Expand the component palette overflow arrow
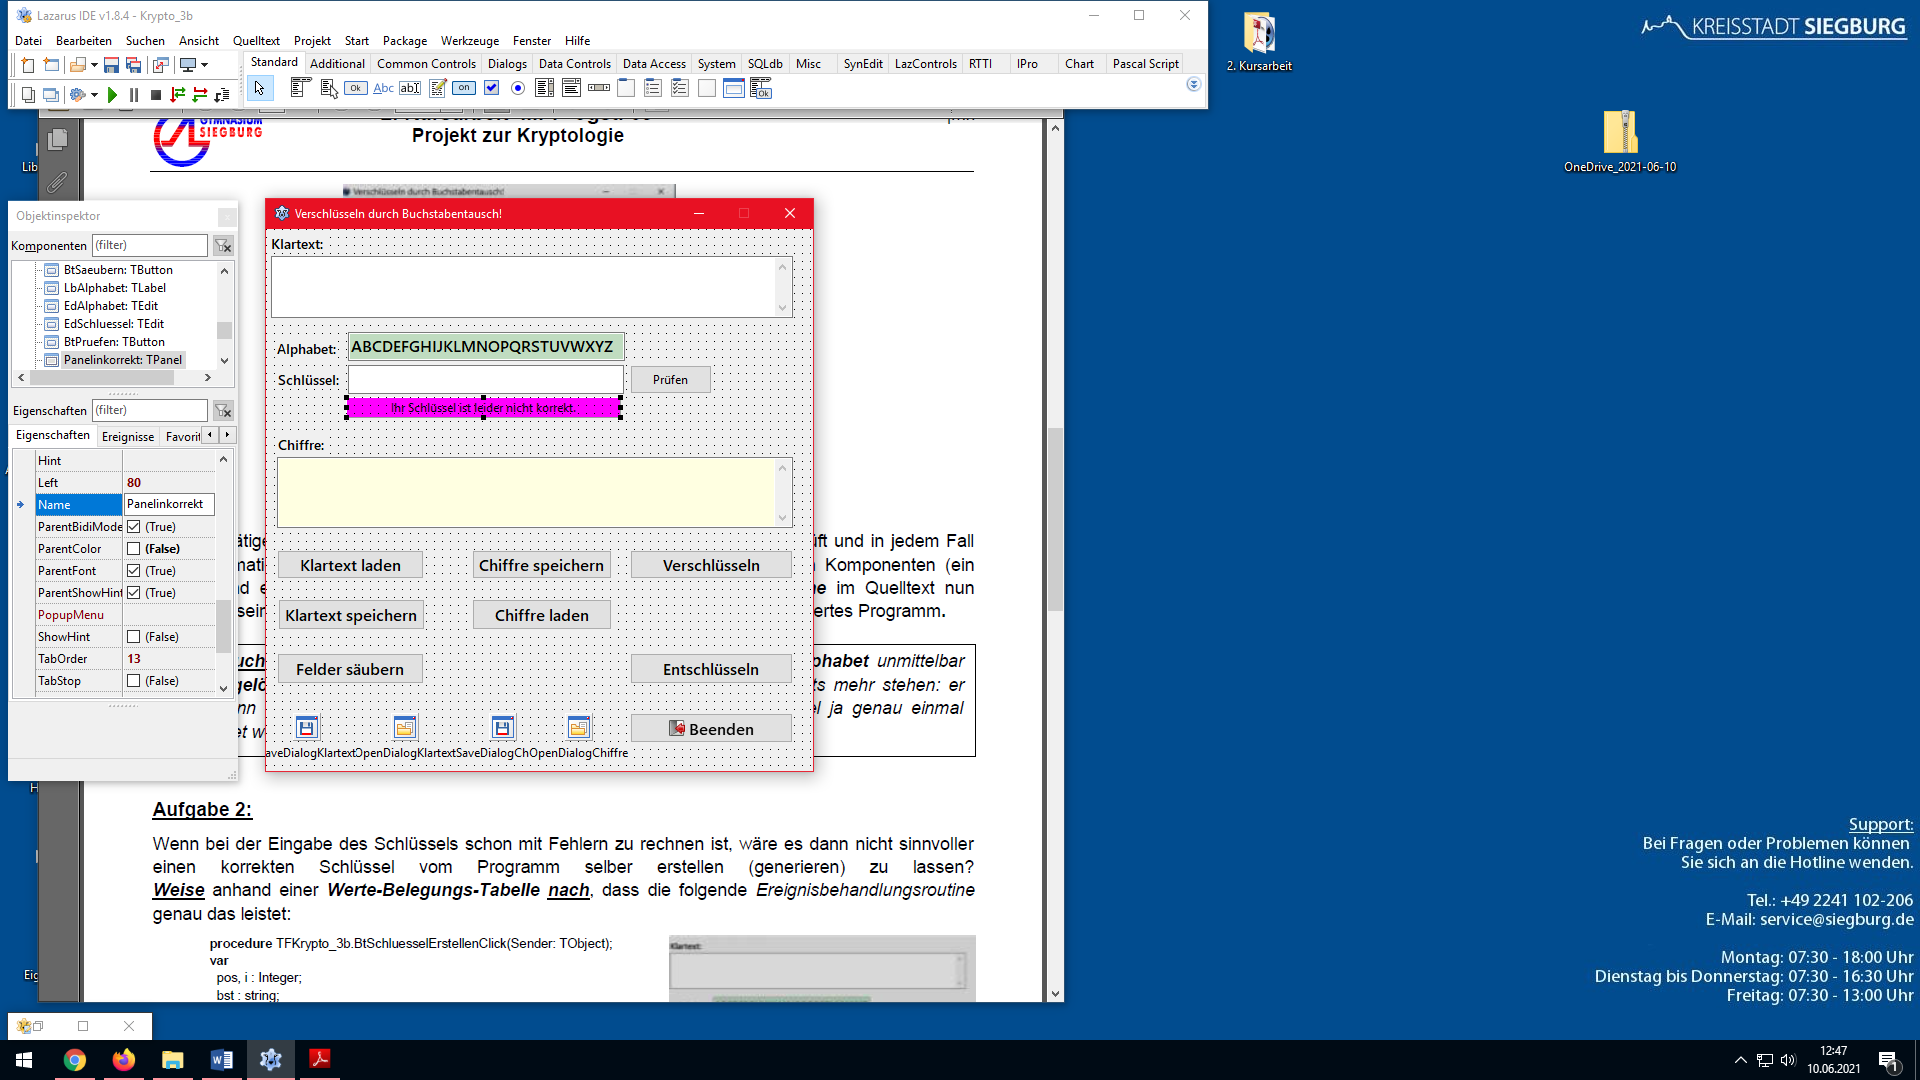 (1193, 85)
